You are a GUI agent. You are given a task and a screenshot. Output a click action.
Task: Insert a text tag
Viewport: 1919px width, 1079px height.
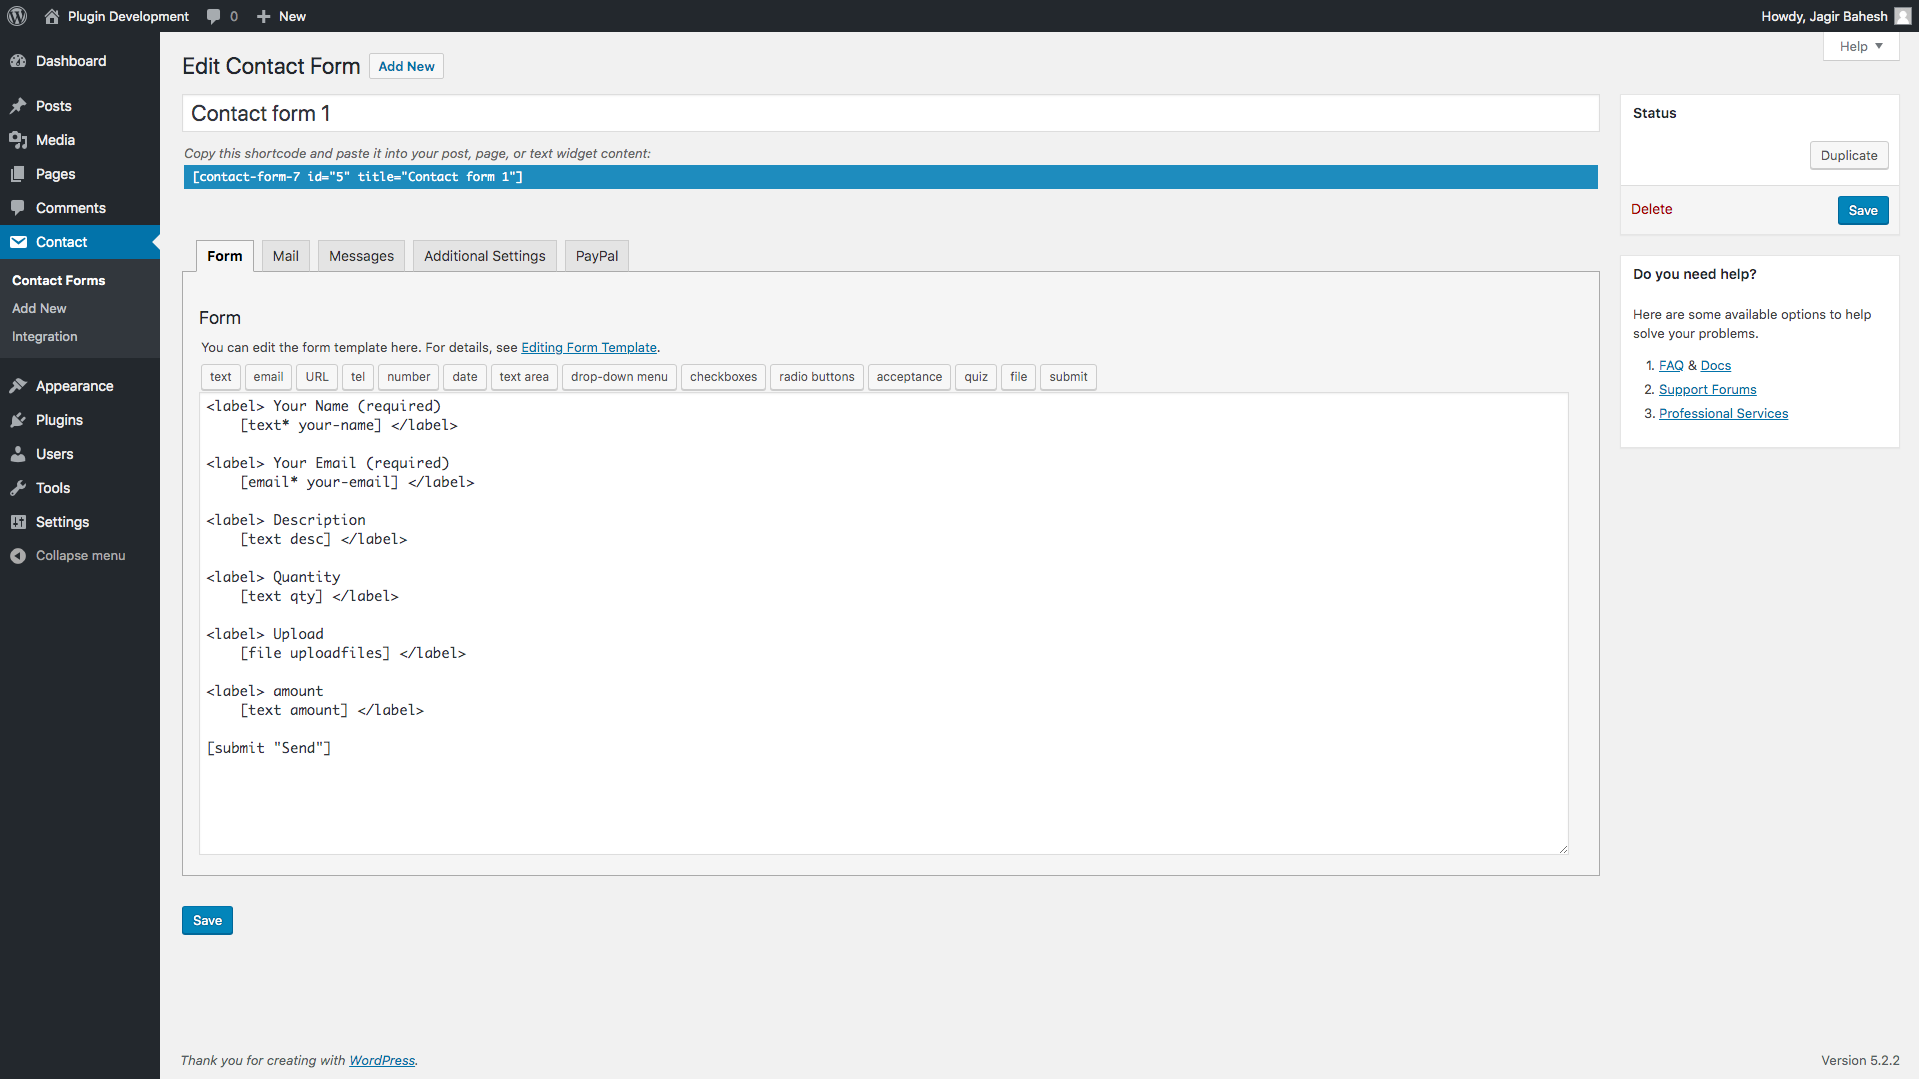click(x=220, y=377)
